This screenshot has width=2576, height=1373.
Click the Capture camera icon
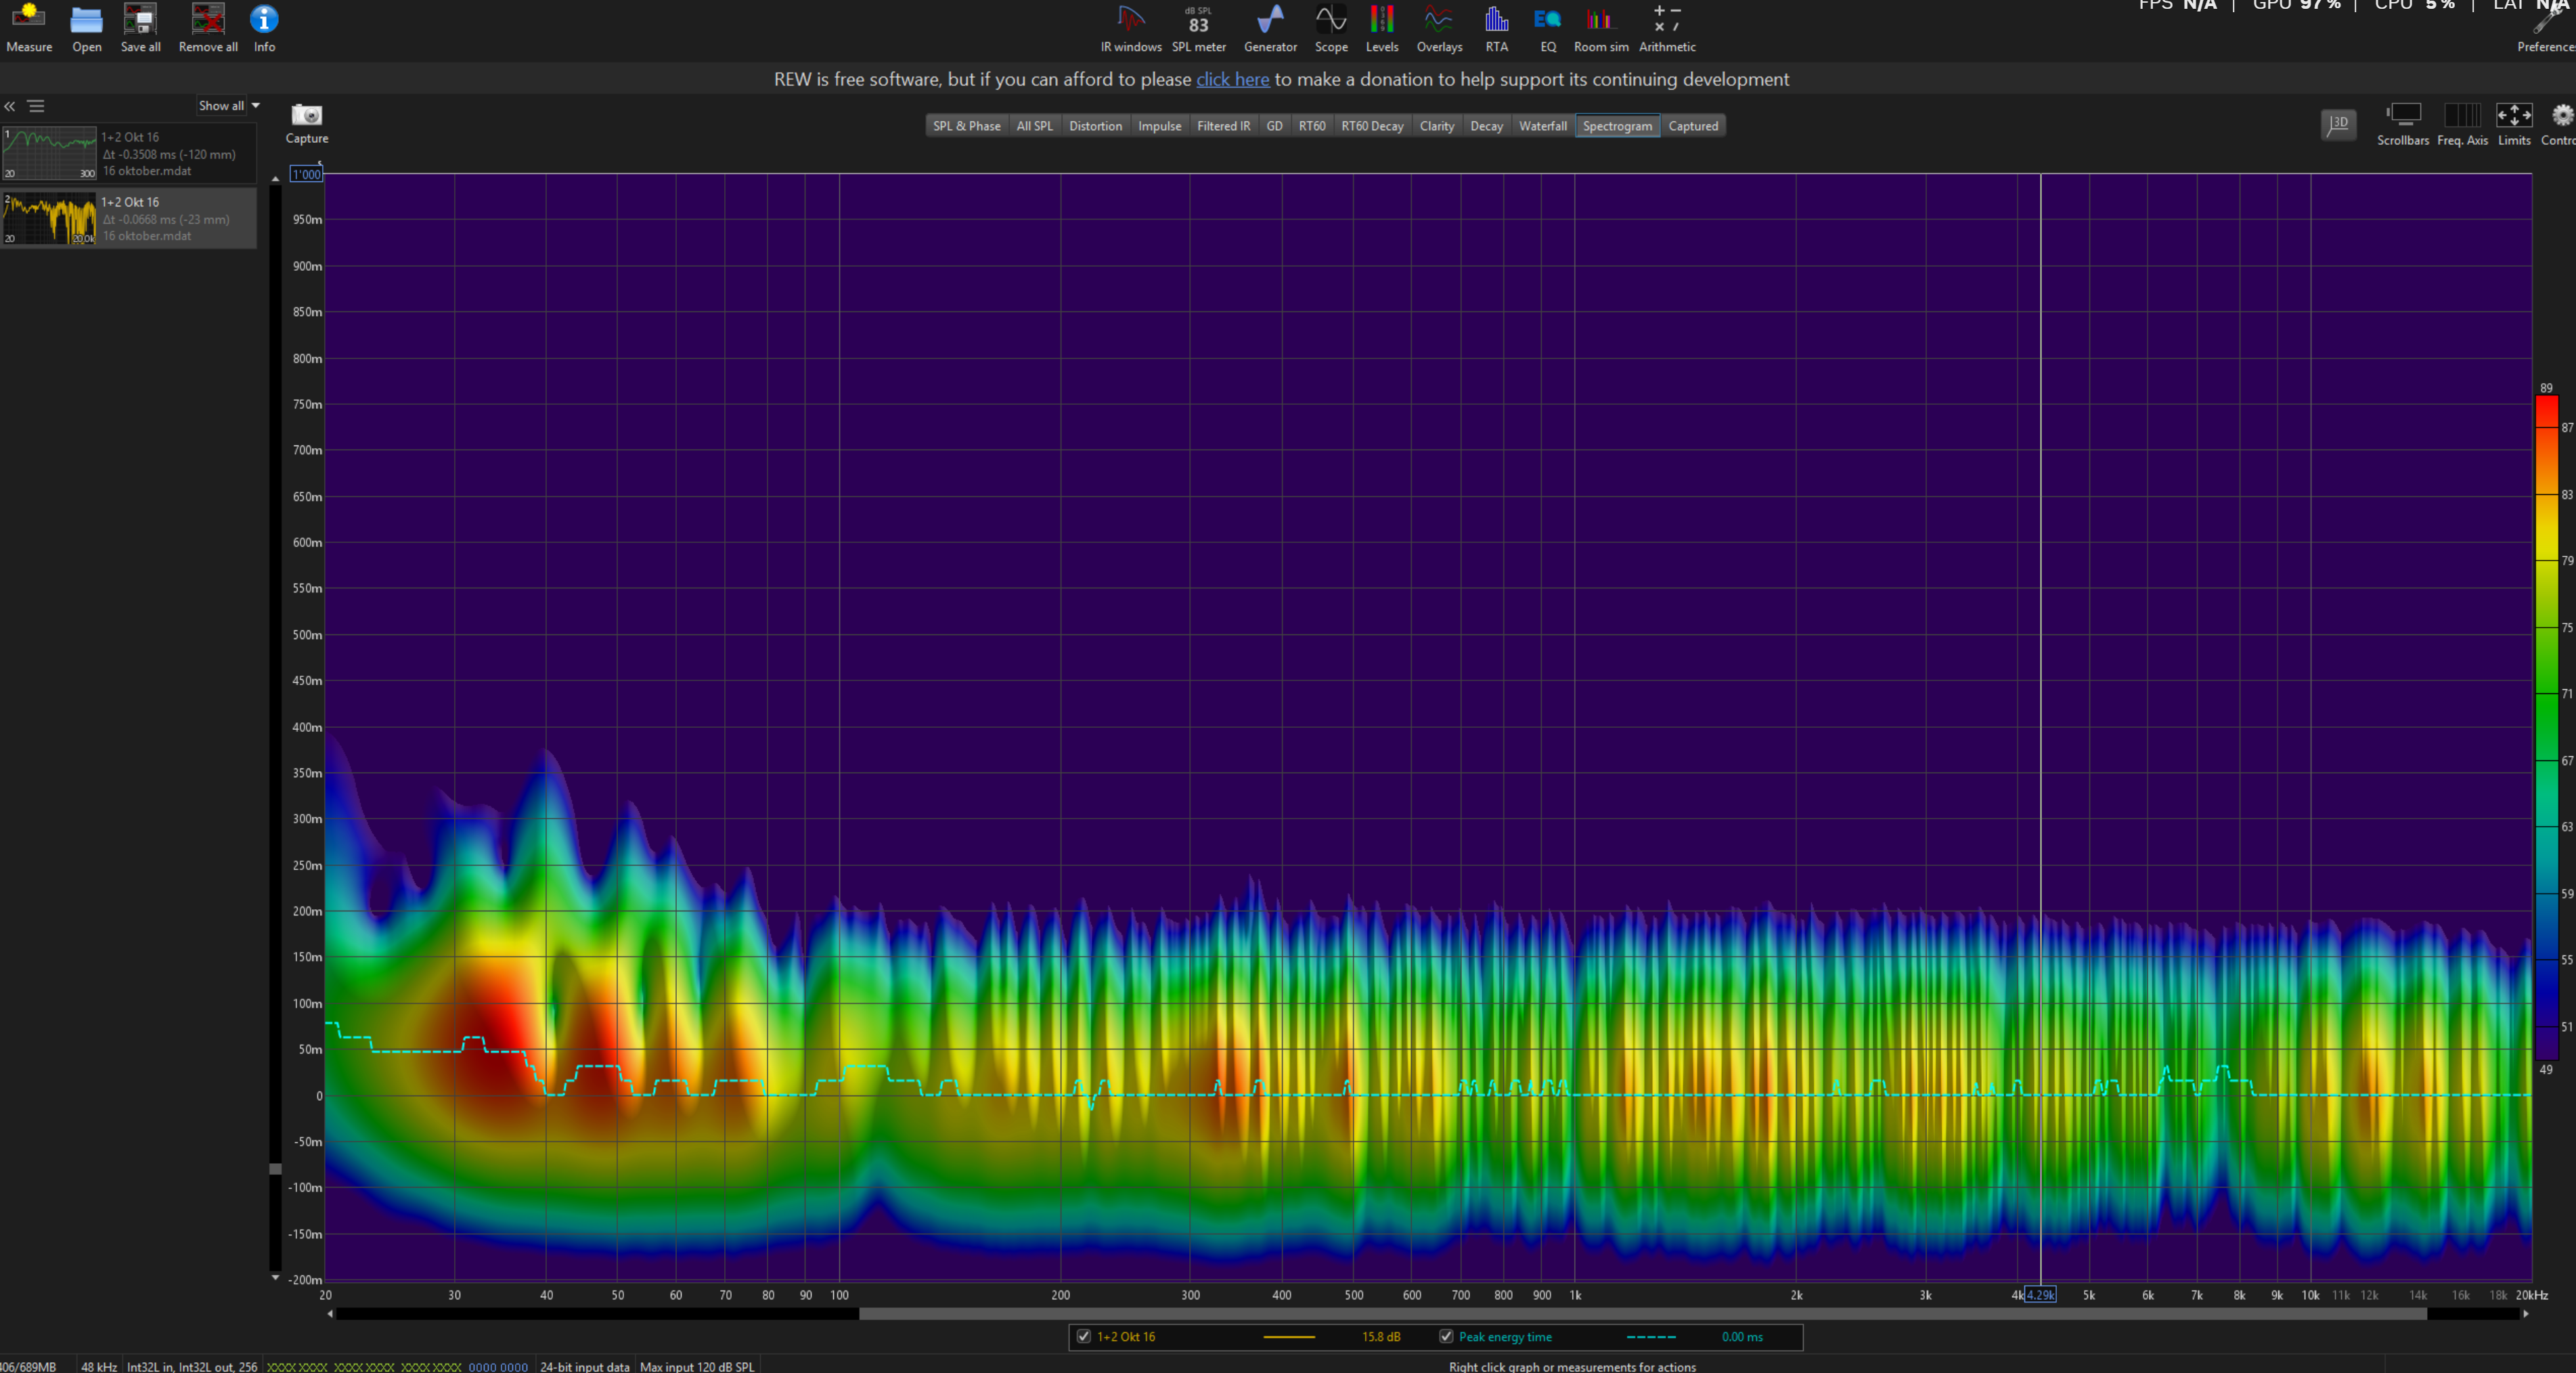point(306,116)
